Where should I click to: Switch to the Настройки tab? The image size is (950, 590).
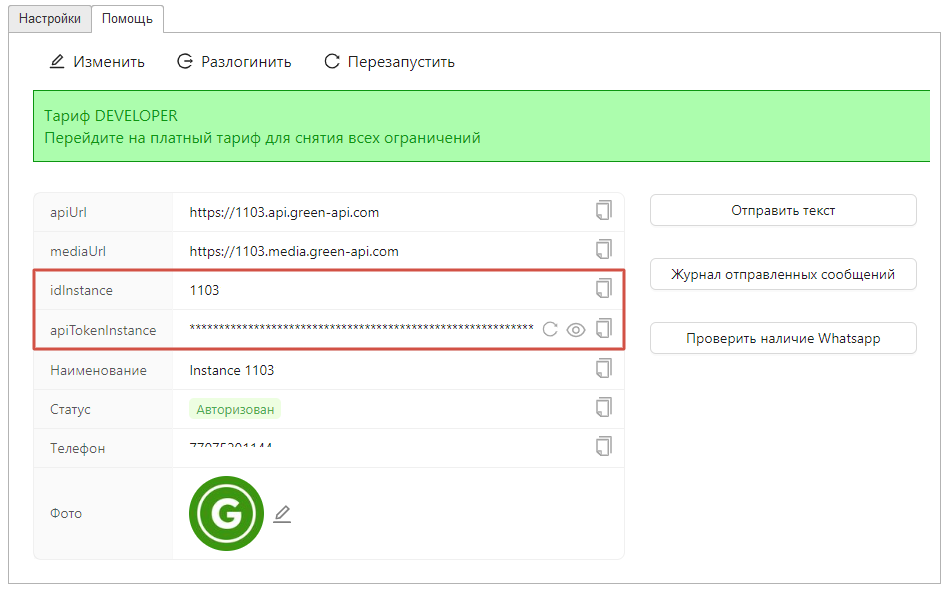[50, 18]
